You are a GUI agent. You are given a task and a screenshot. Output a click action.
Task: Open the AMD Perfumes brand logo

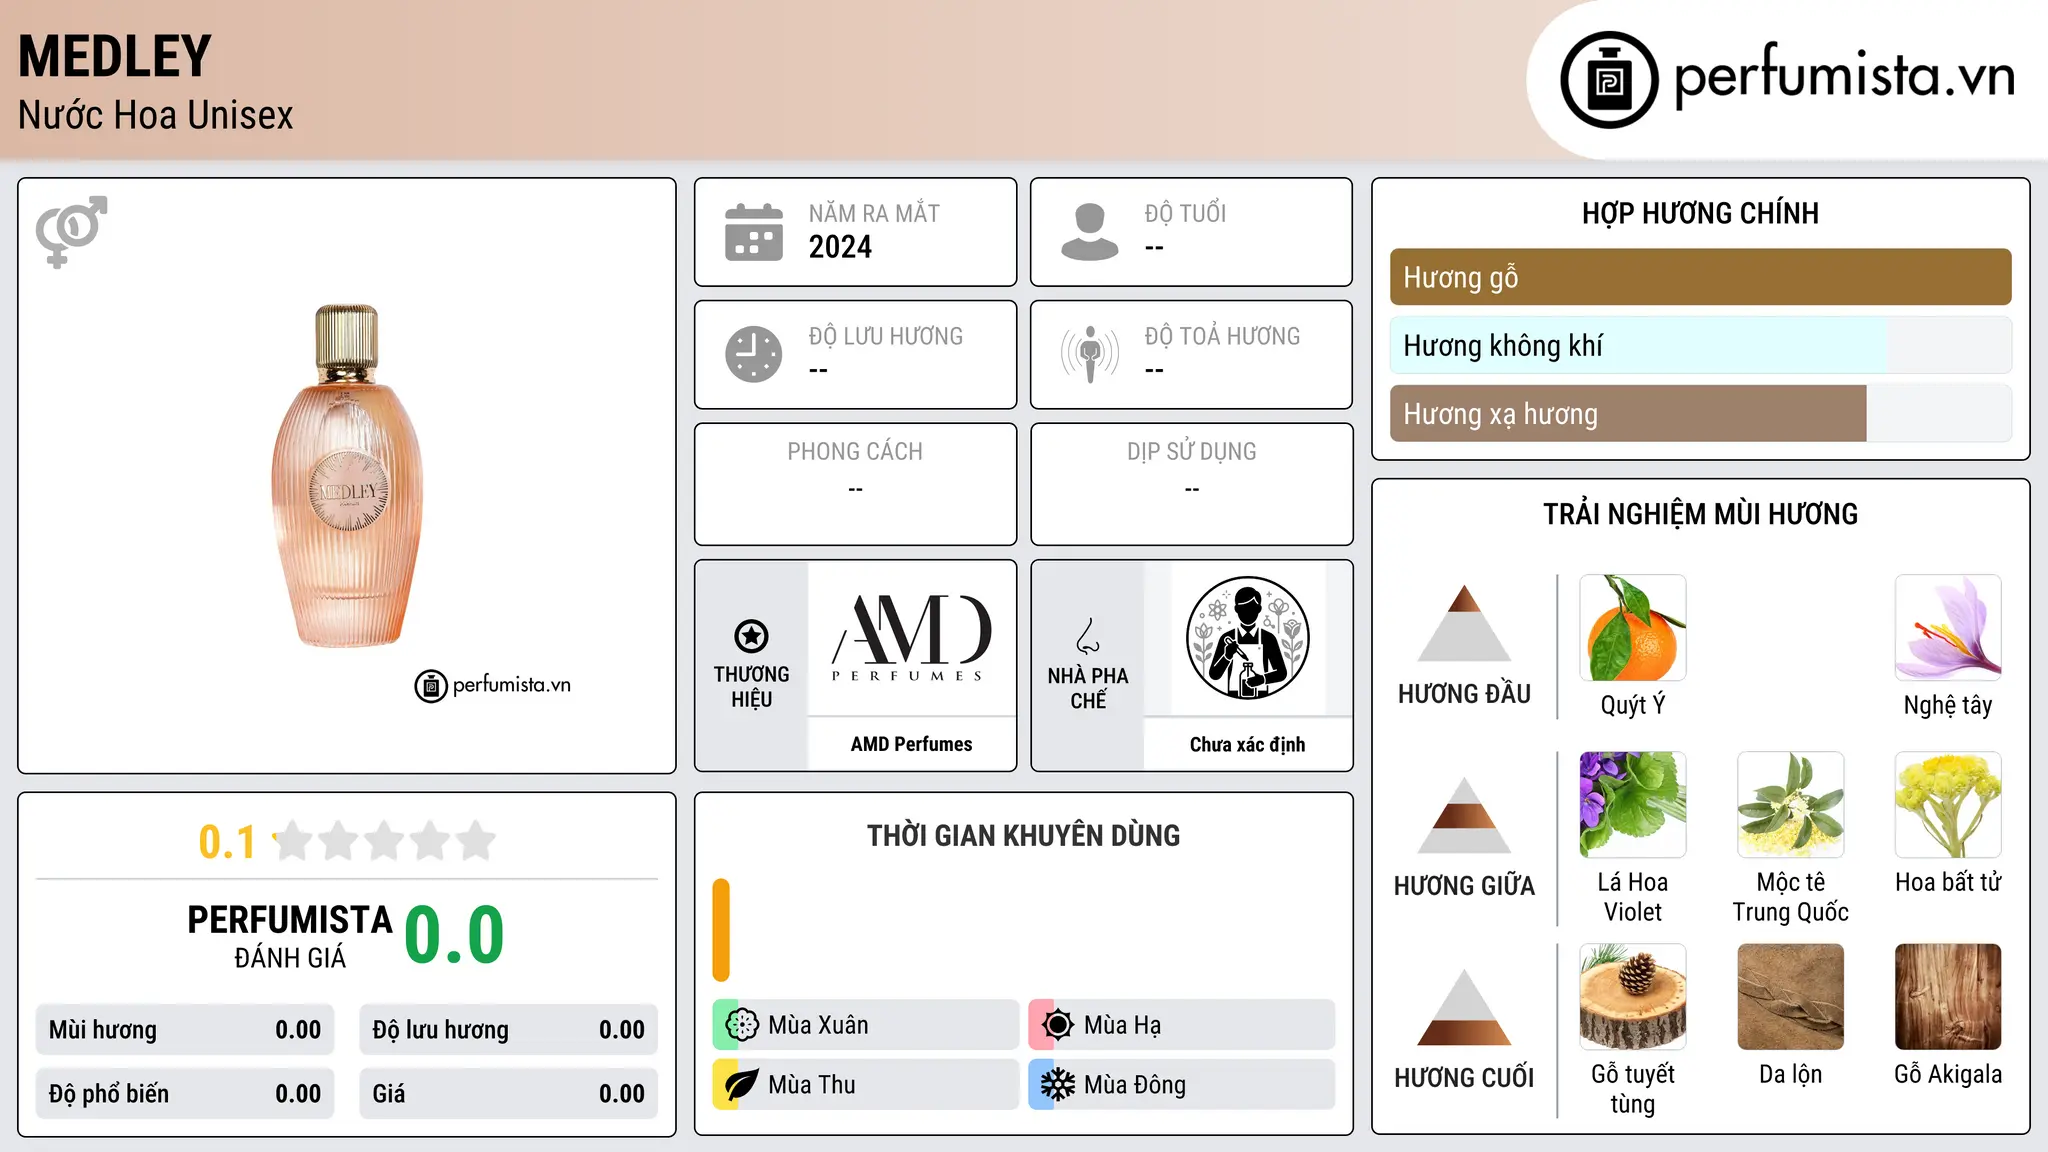pyautogui.click(x=911, y=638)
